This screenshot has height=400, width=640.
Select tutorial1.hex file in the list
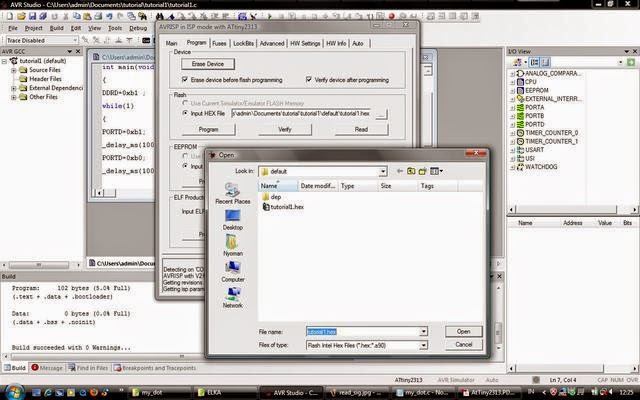coord(283,207)
